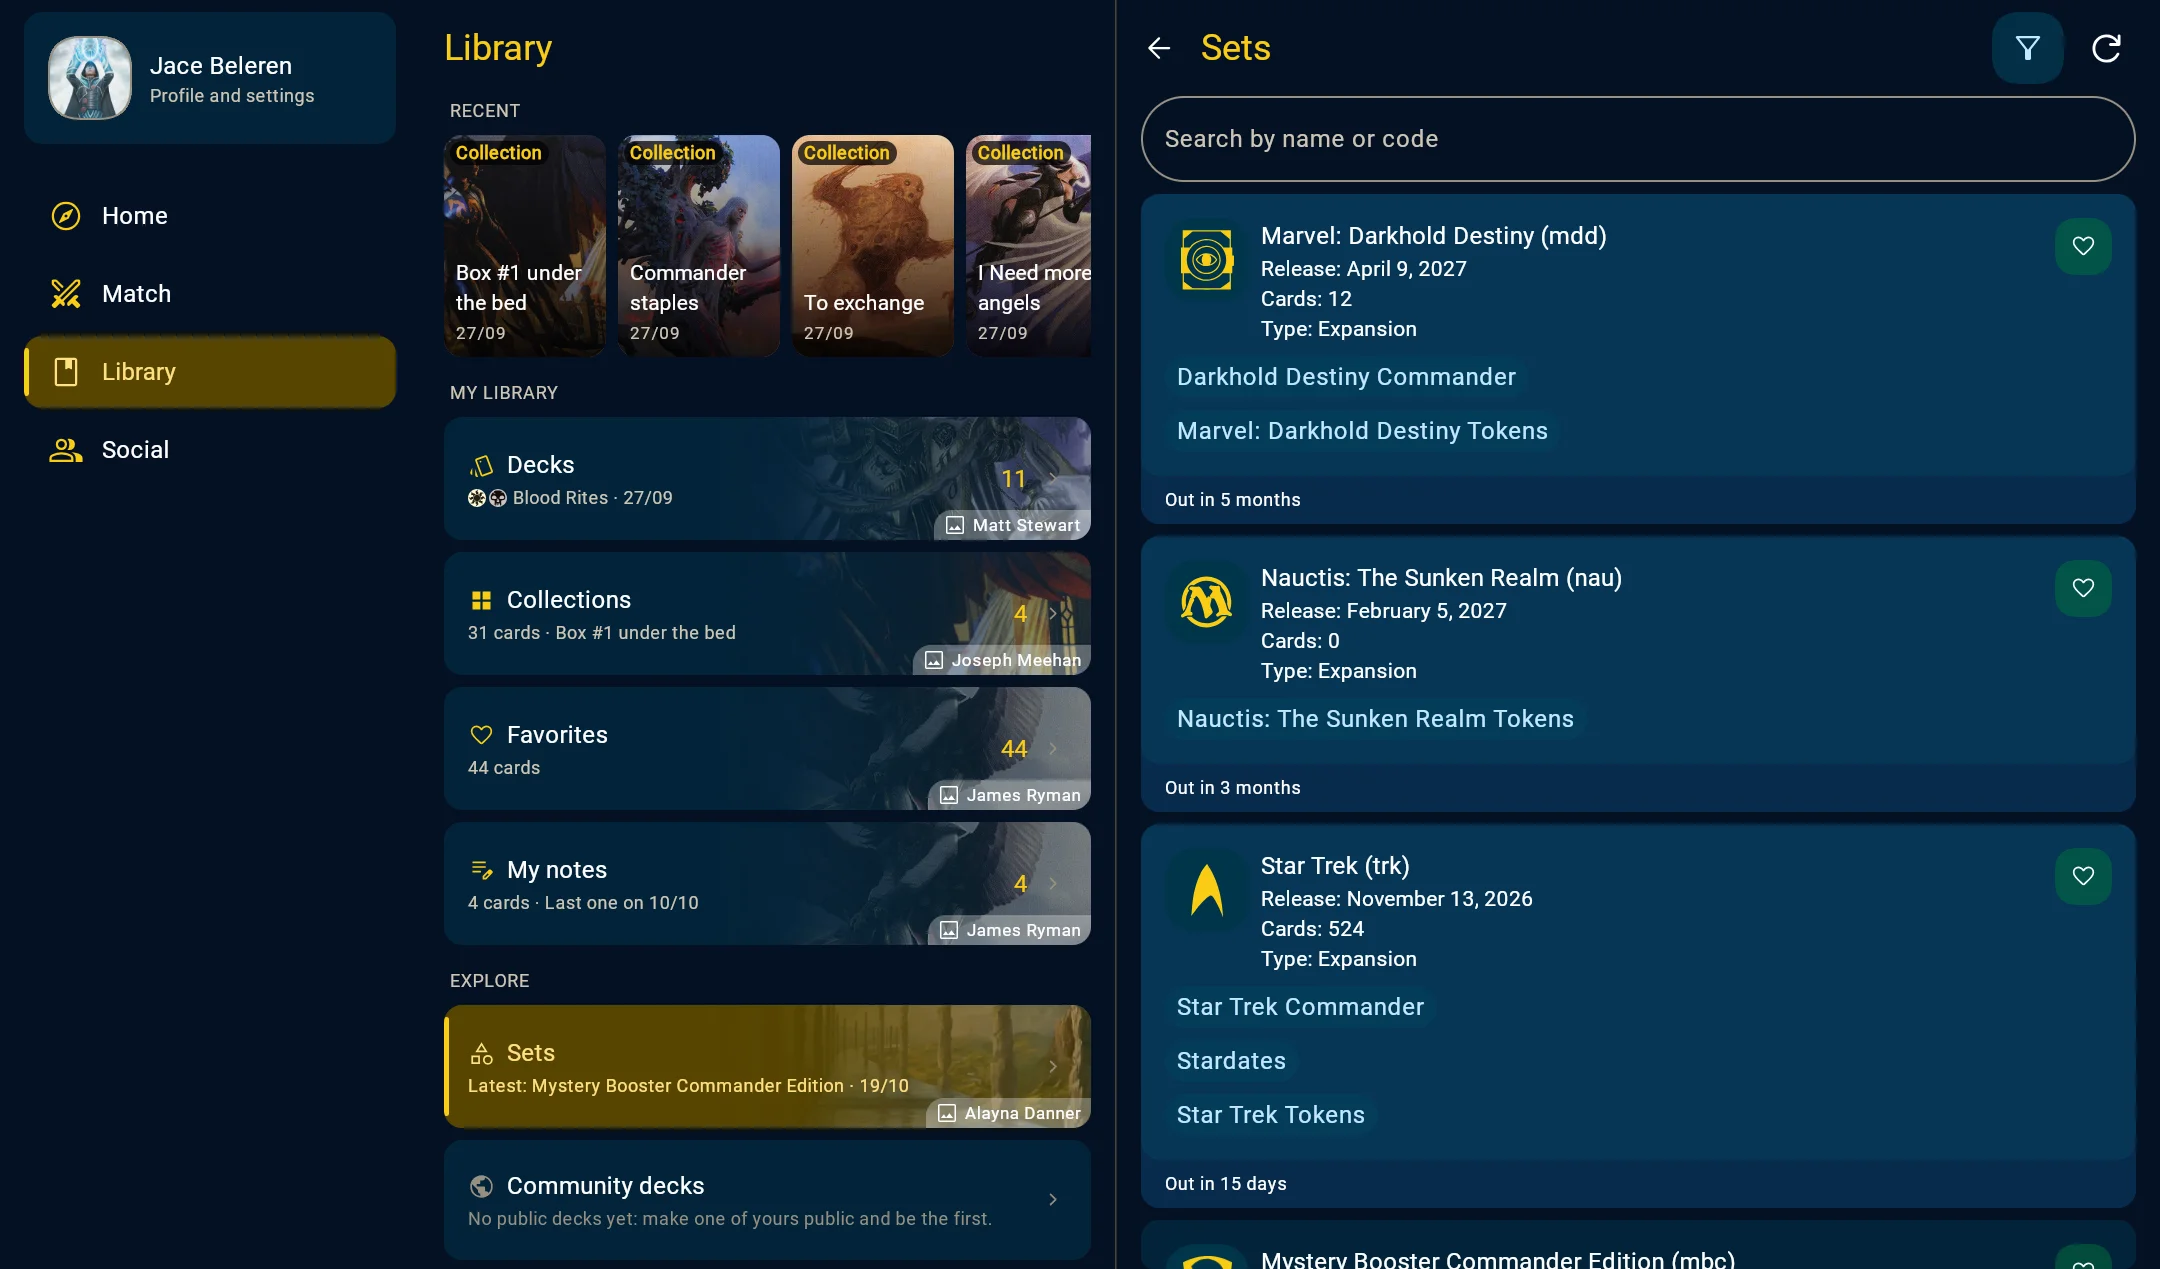The height and width of the screenshot is (1269, 2160).
Task: Click the Alayna Danner artist credit badge
Action: pos(1008,1113)
